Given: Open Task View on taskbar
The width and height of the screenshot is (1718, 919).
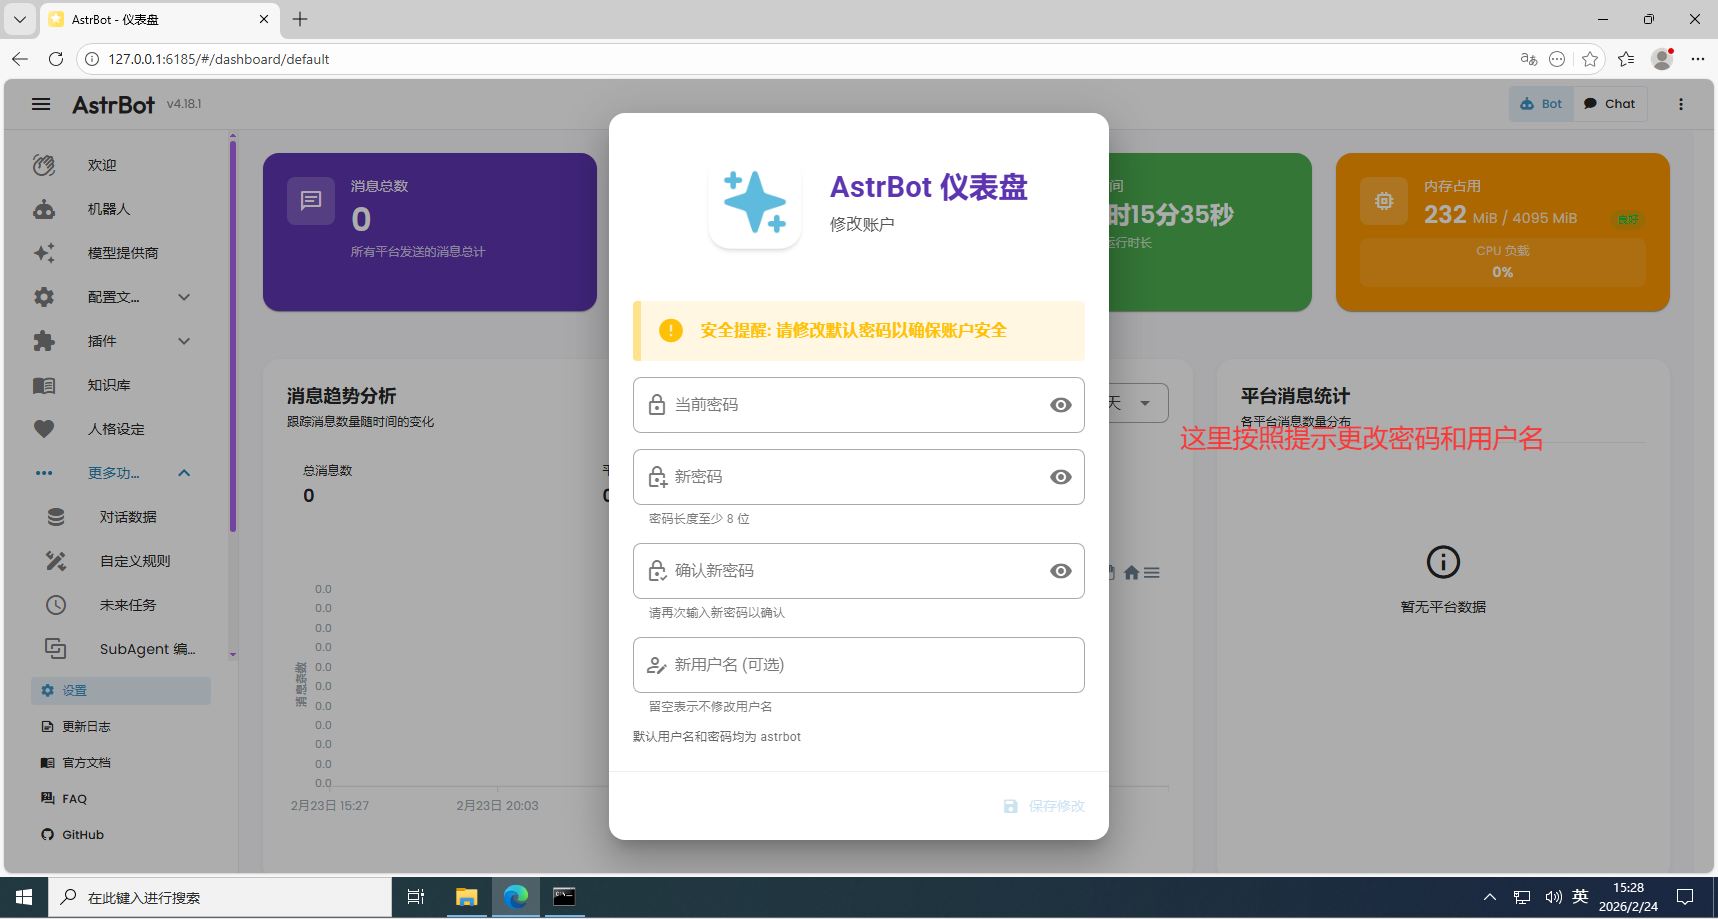Looking at the screenshot, I should coord(416,897).
